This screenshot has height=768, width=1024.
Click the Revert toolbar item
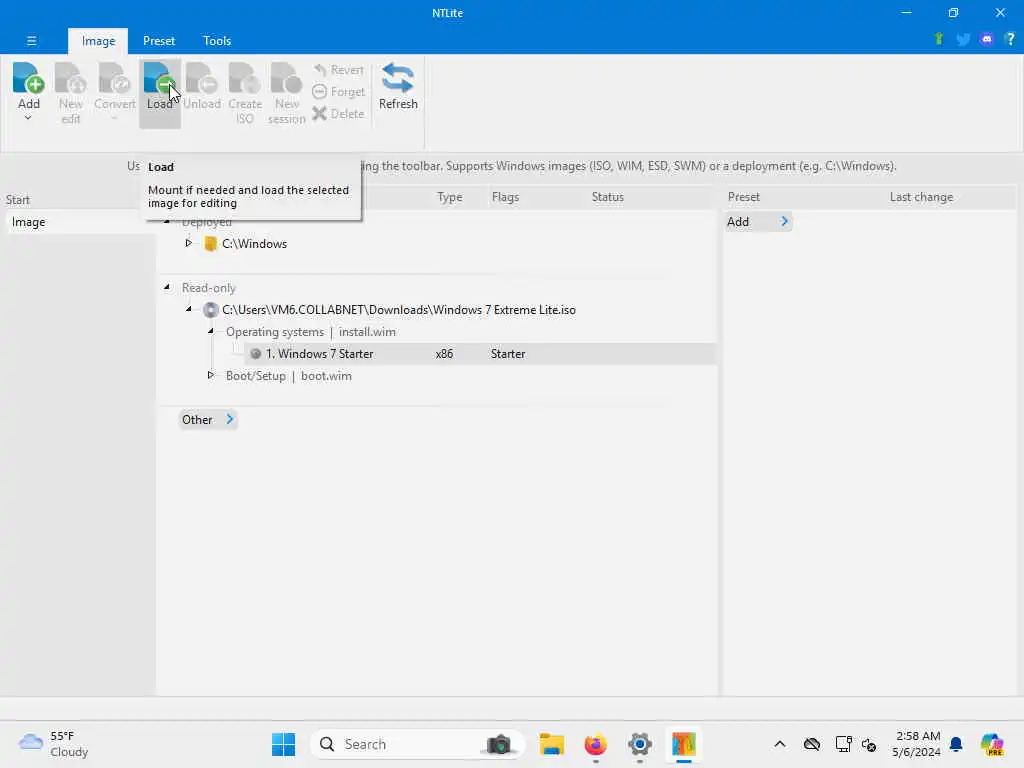pos(338,70)
